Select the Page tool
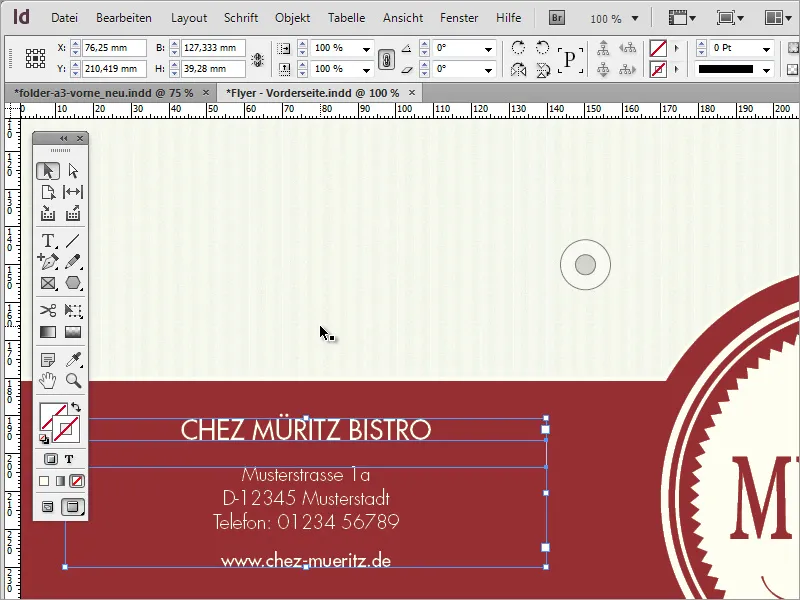 (x=48, y=192)
